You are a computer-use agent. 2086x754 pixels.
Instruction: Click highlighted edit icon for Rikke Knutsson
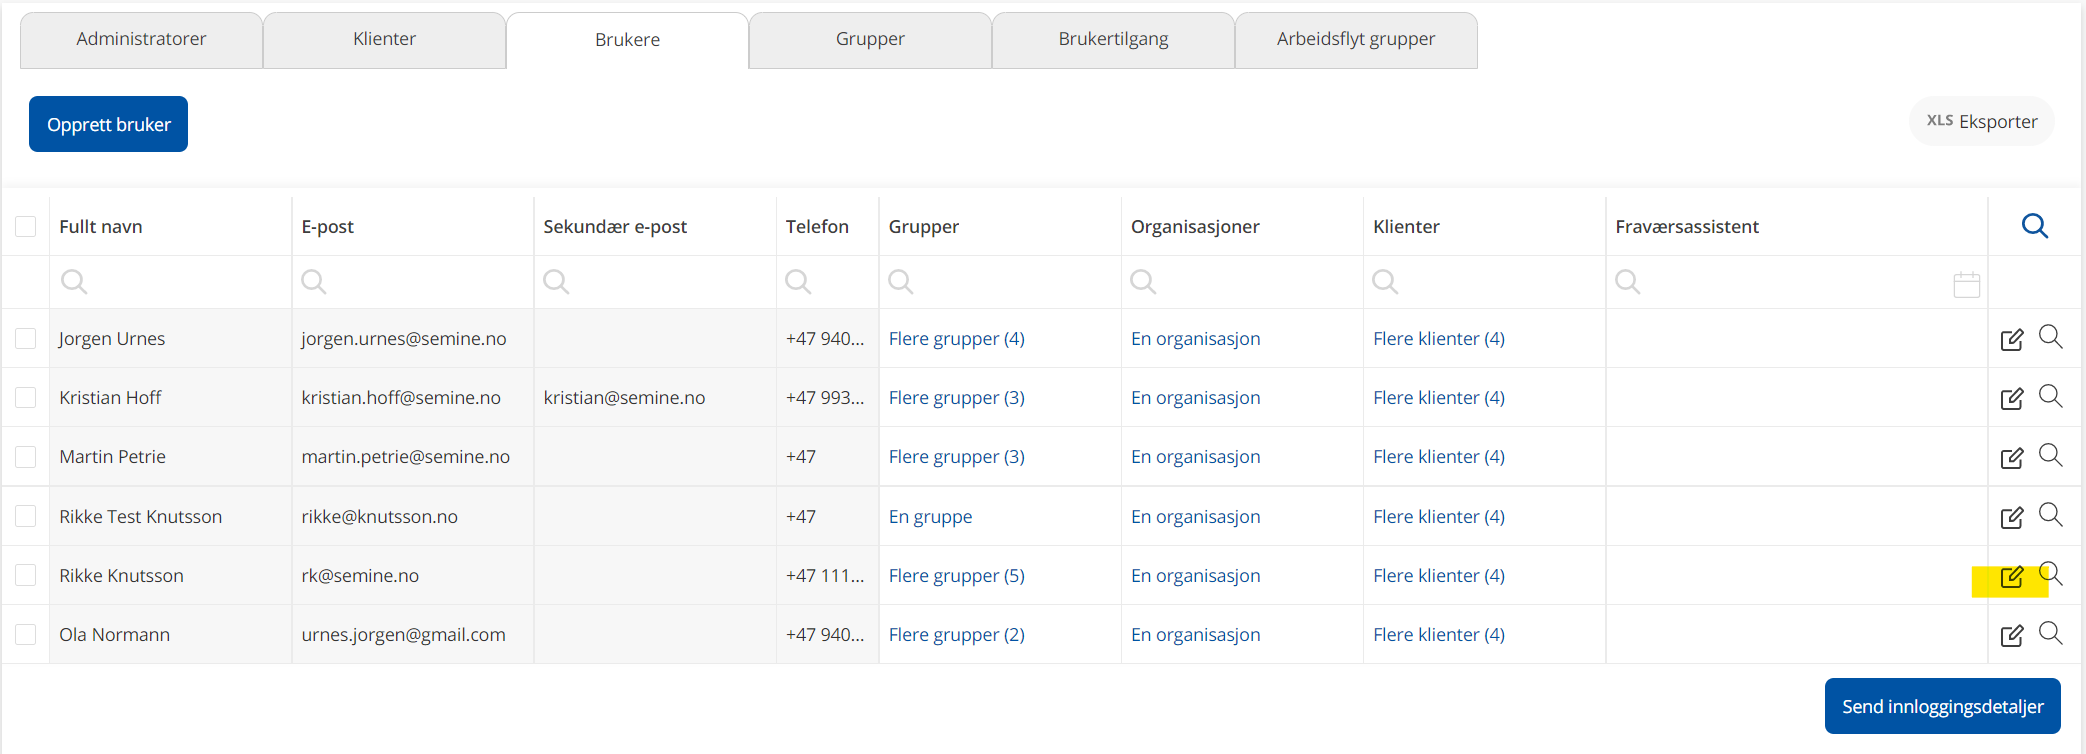tap(2011, 577)
